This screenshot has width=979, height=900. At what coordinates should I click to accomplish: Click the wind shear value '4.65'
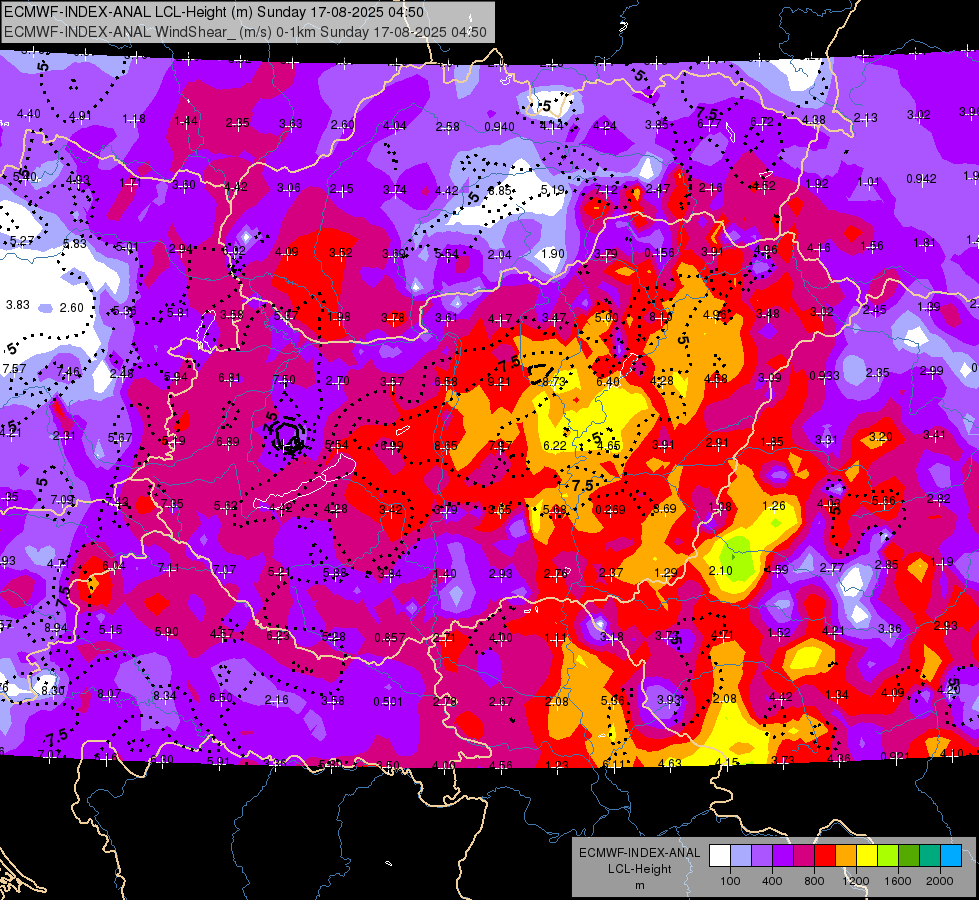point(608,445)
